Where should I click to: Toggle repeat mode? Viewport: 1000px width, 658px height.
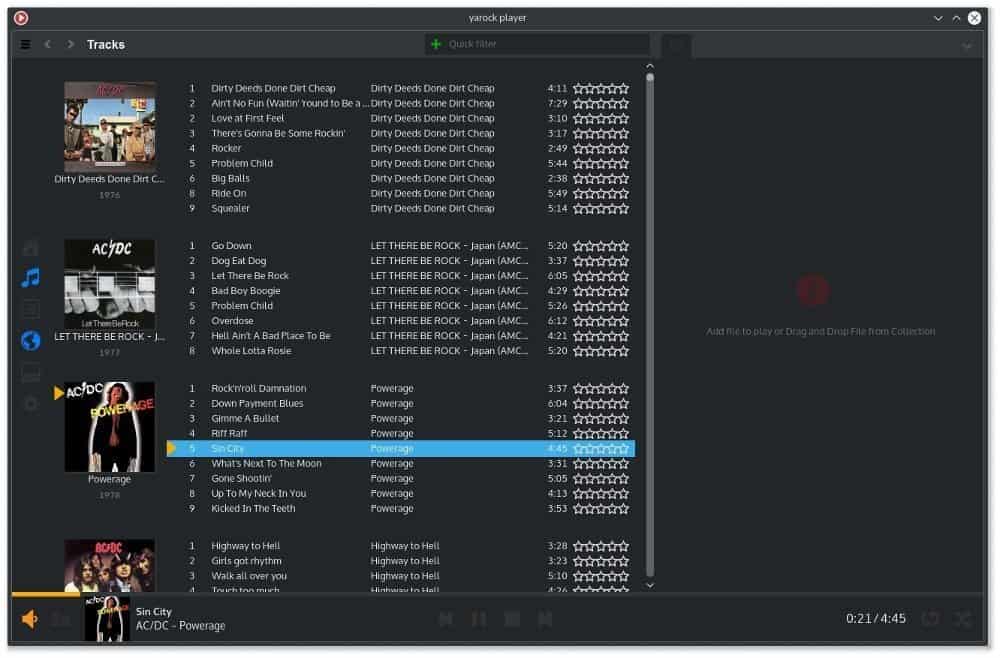tap(930, 618)
